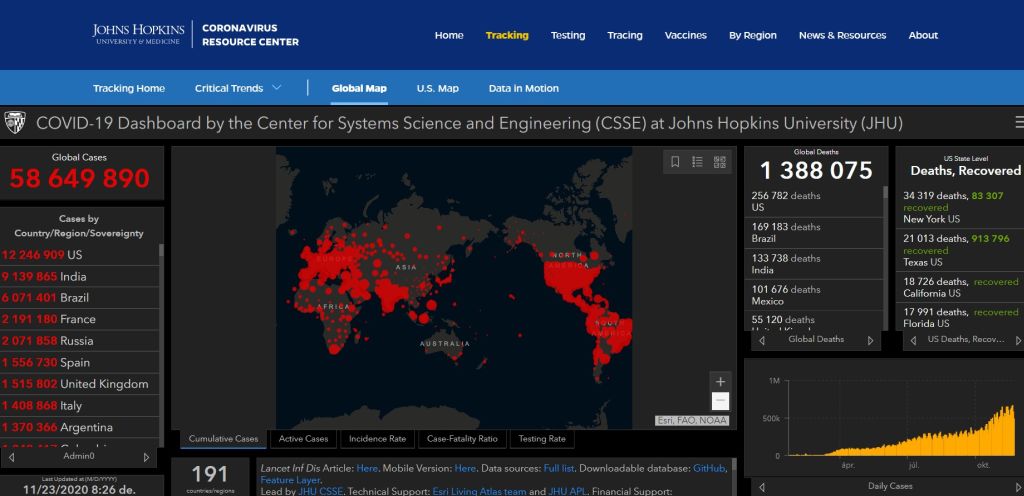1024x496 pixels.
Task: Click the left arrow beside Global Deaths
Action: tap(761, 341)
